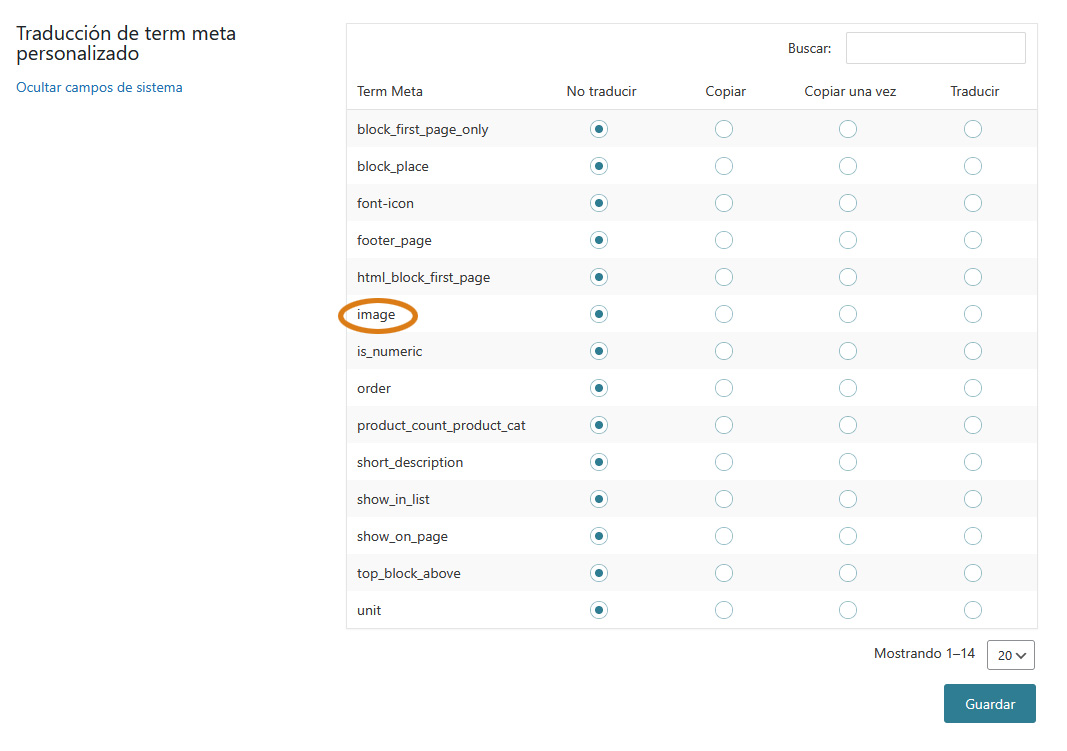Click Ocultar campos de sistema link
The image size is (1067, 751).
99,87
